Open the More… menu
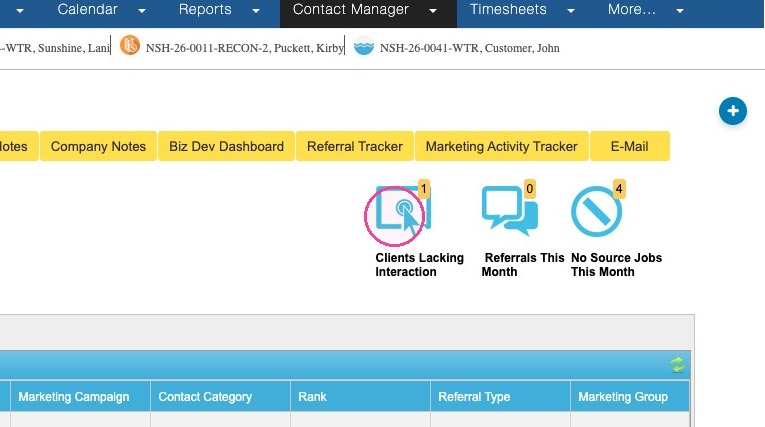Viewport: 765px width, 427px height. tap(631, 9)
